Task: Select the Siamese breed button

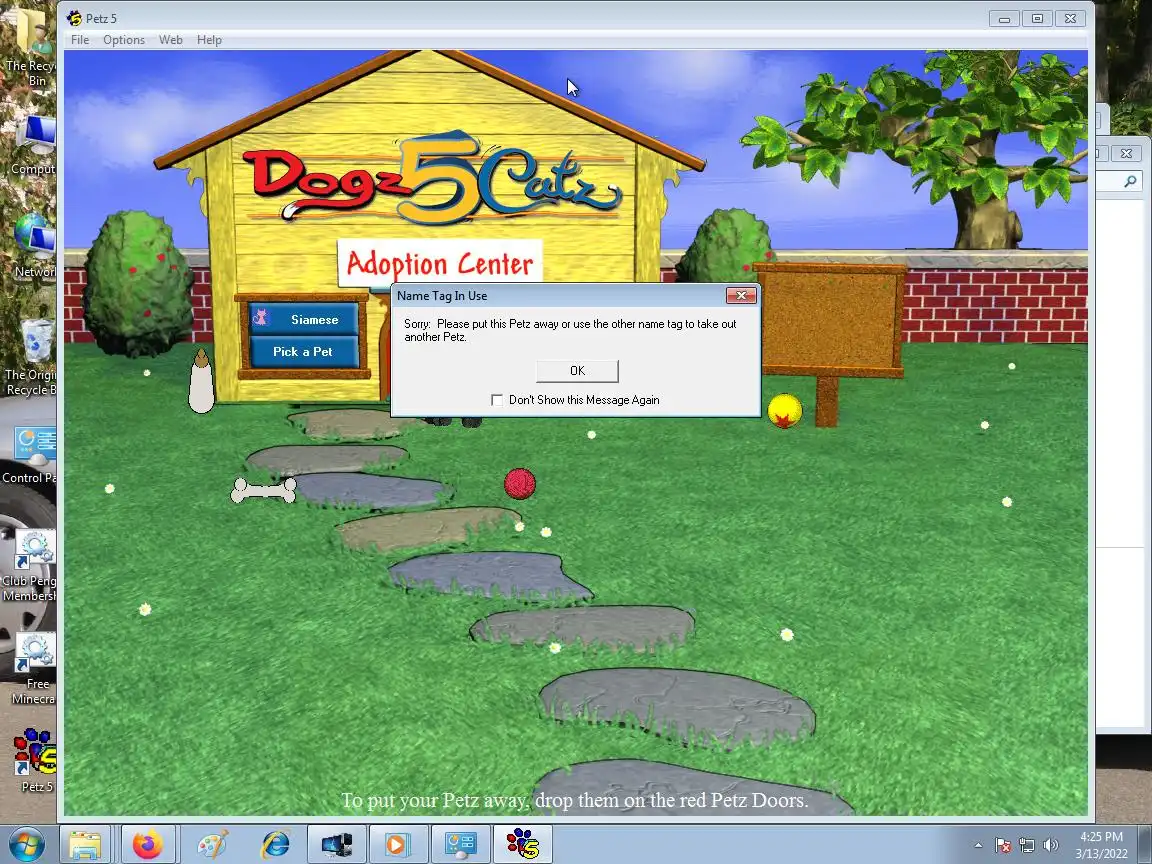Action: 303,320
